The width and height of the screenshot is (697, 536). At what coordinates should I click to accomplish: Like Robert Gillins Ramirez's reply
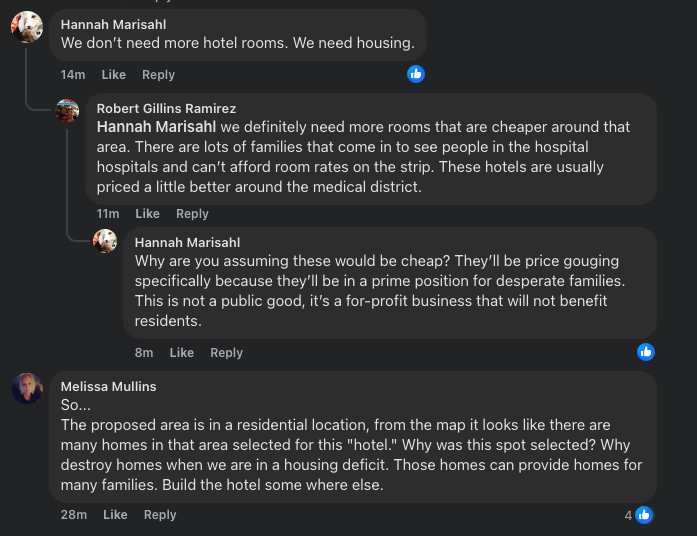tap(147, 214)
